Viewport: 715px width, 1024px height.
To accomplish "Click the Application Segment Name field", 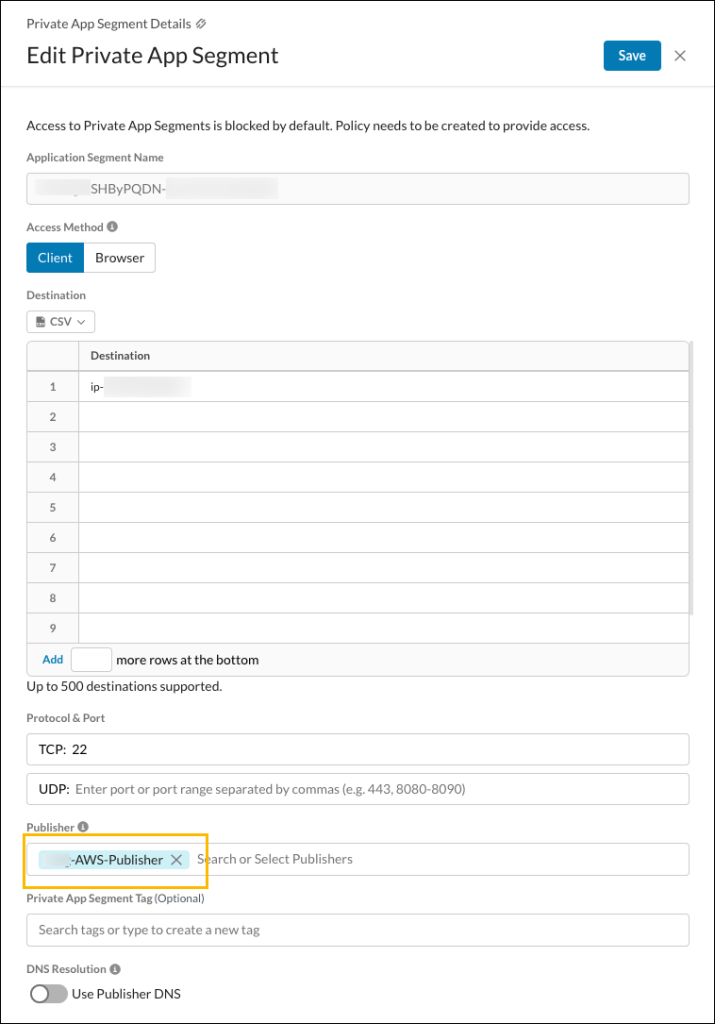I will 358,189.
